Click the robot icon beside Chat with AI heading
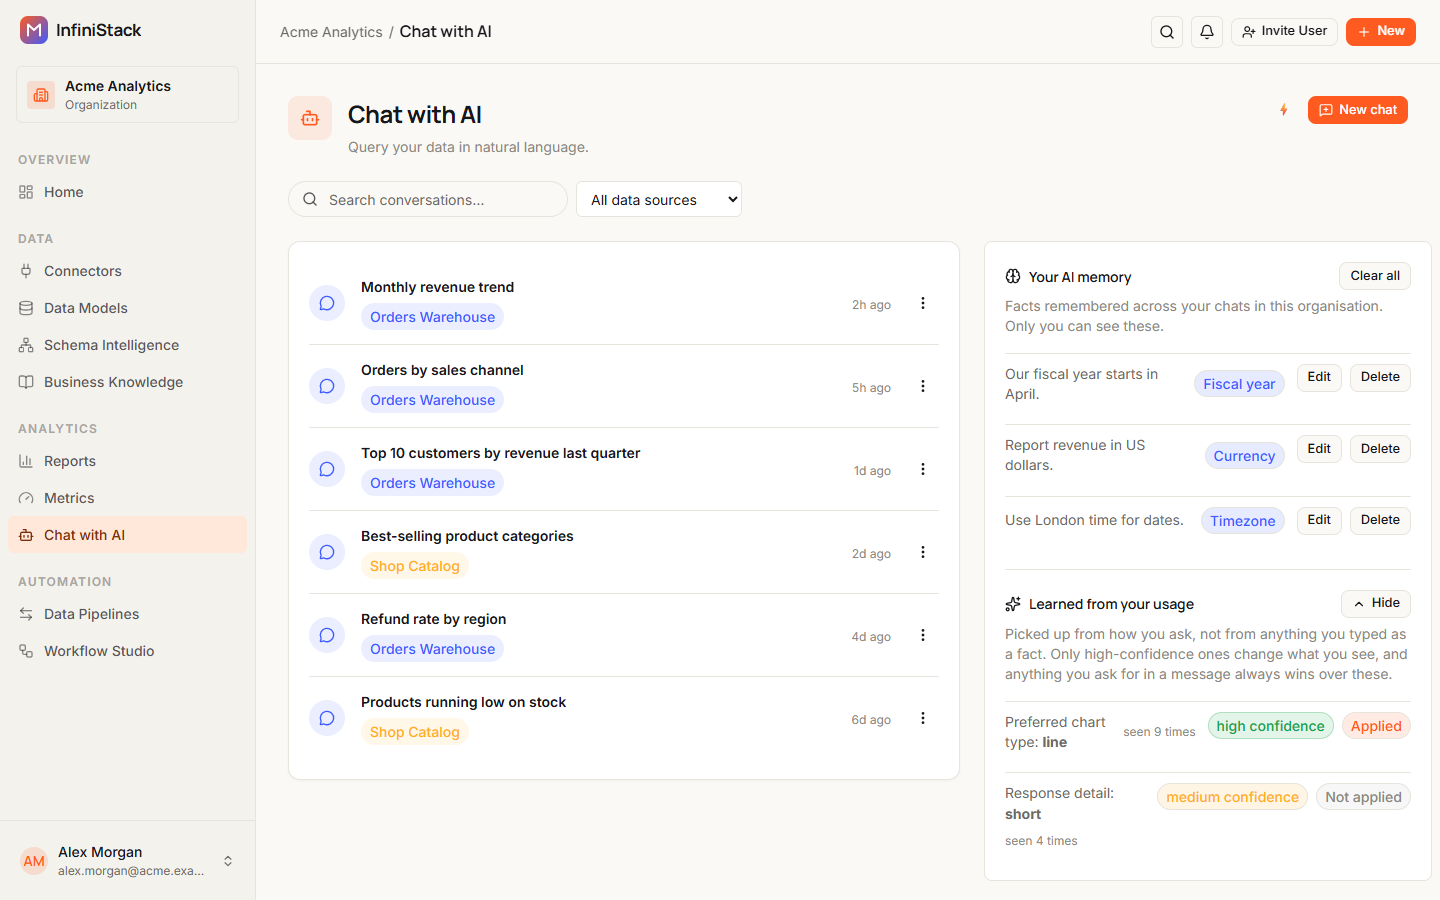This screenshot has height=900, width=1440. pyautogui.click(x=310, y=118)
